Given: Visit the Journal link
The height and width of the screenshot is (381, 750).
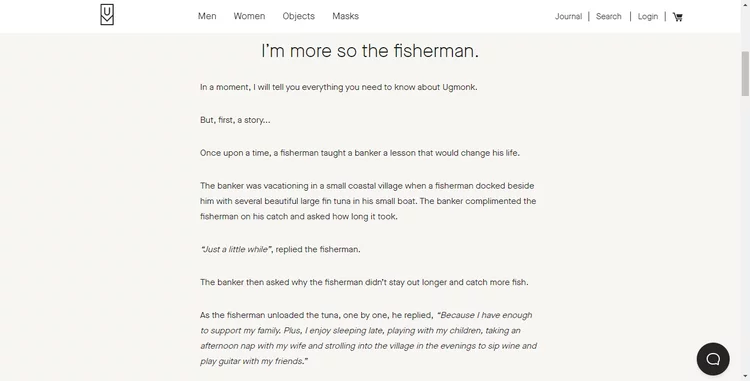Looking at the screenshot, I should click(x=568, y=16).
